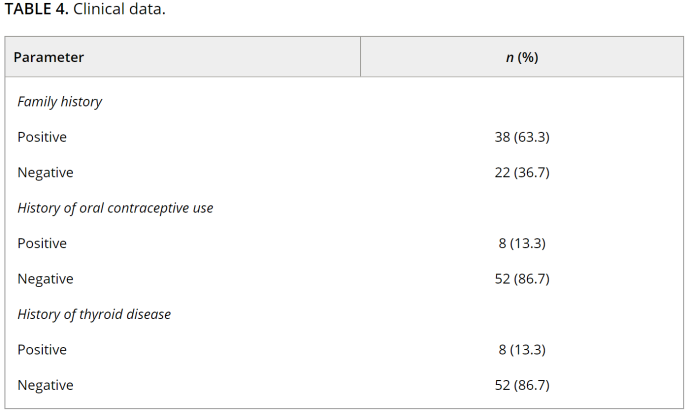Click the TABLE 4 Clinical data caption
The image size is (691, 416).
point(85,9)
